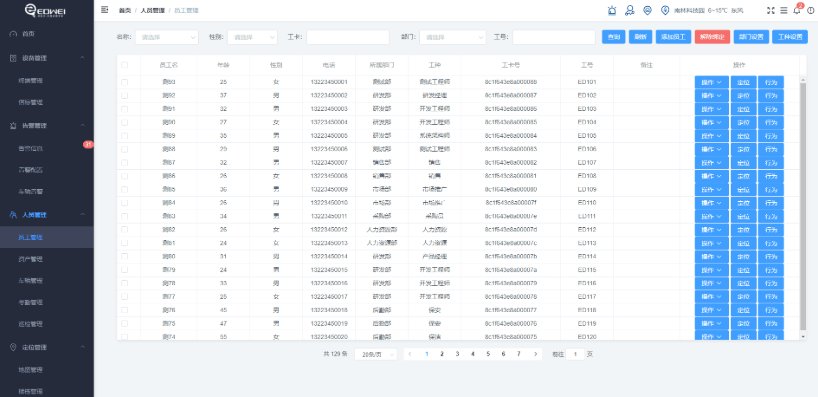
Task: Open the 操作 dropdown for row ED112
Action: [x=712, y=230]
